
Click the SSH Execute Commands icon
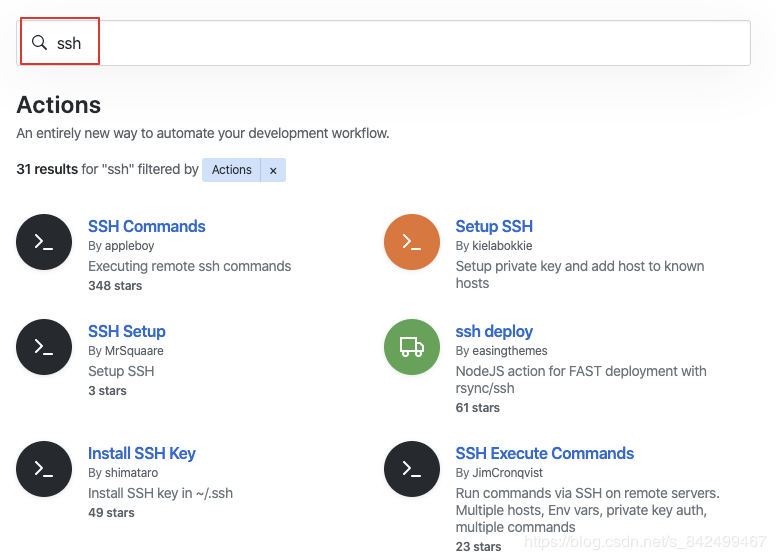pyautogui.click(x=412, y=469)
